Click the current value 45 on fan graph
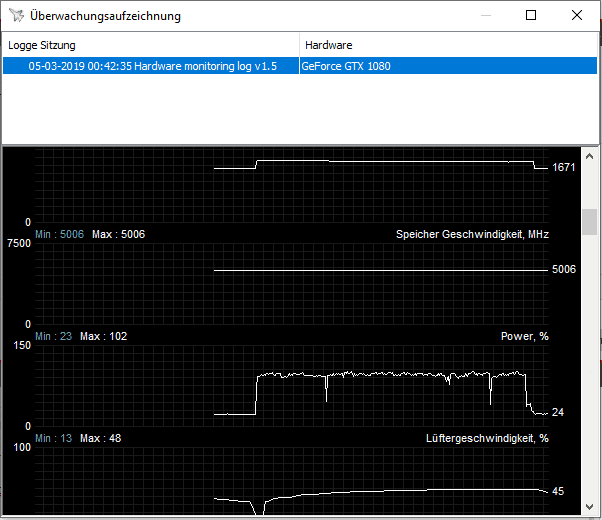The image size is (602, 520). [558, 491]
